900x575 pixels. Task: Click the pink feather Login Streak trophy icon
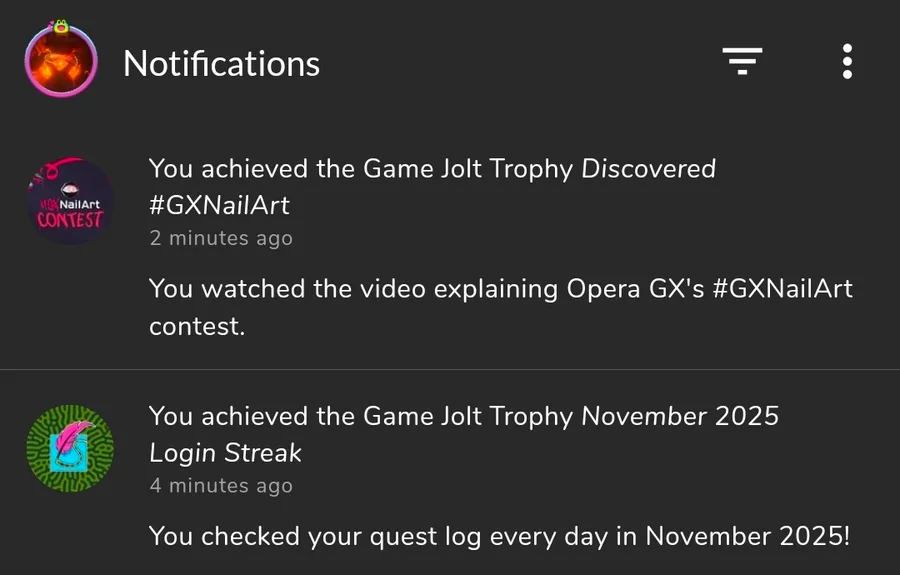[x=70, y=448]
